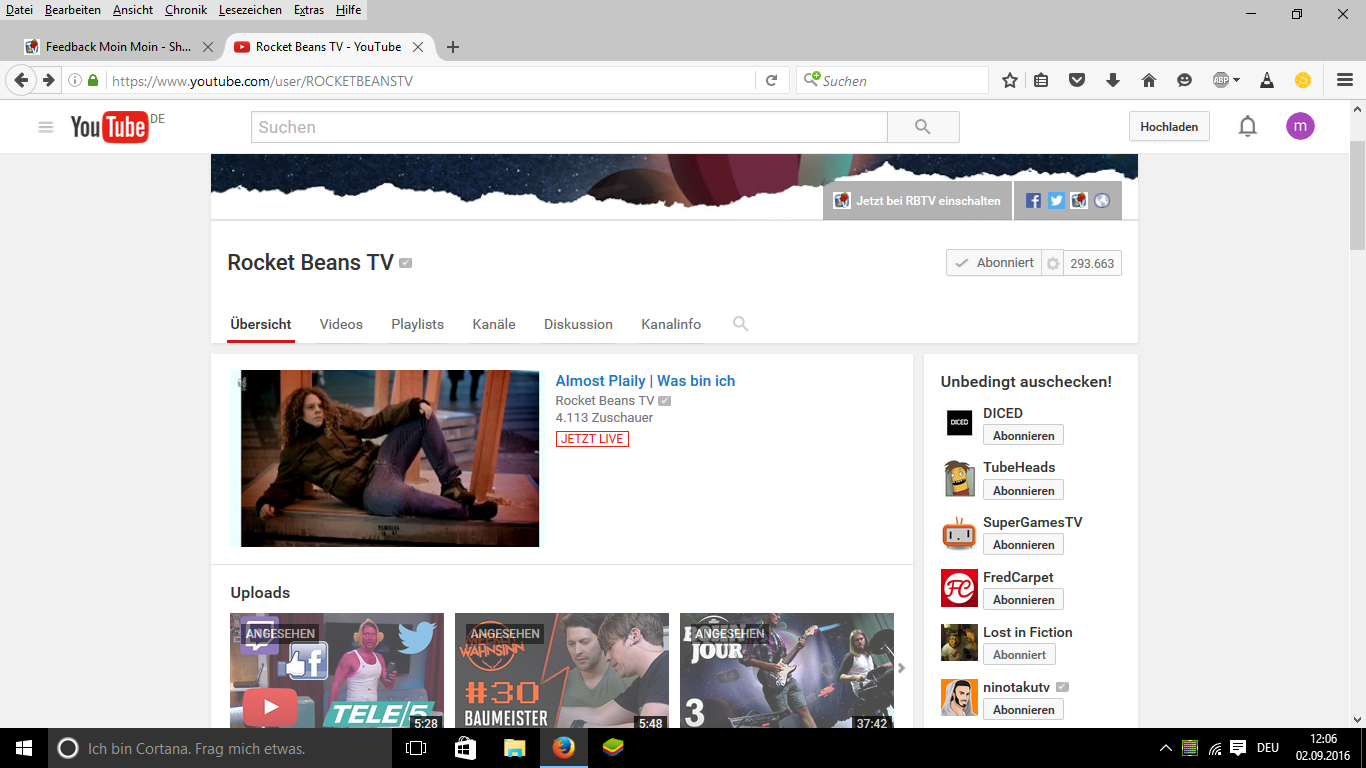Image resolution: width=1366 pixels, height=768 pixels.
Task: Click the Adblock Plus icon
Action: [1221, 80]
